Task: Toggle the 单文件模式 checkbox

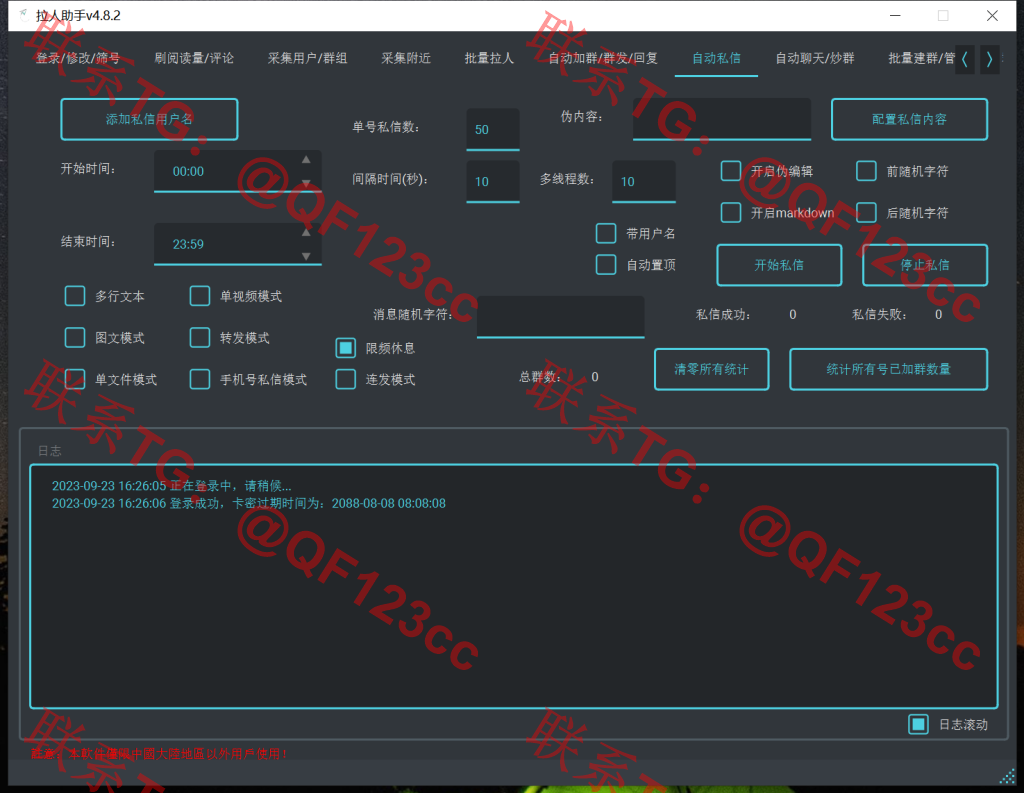Action: tap(75, 380)
